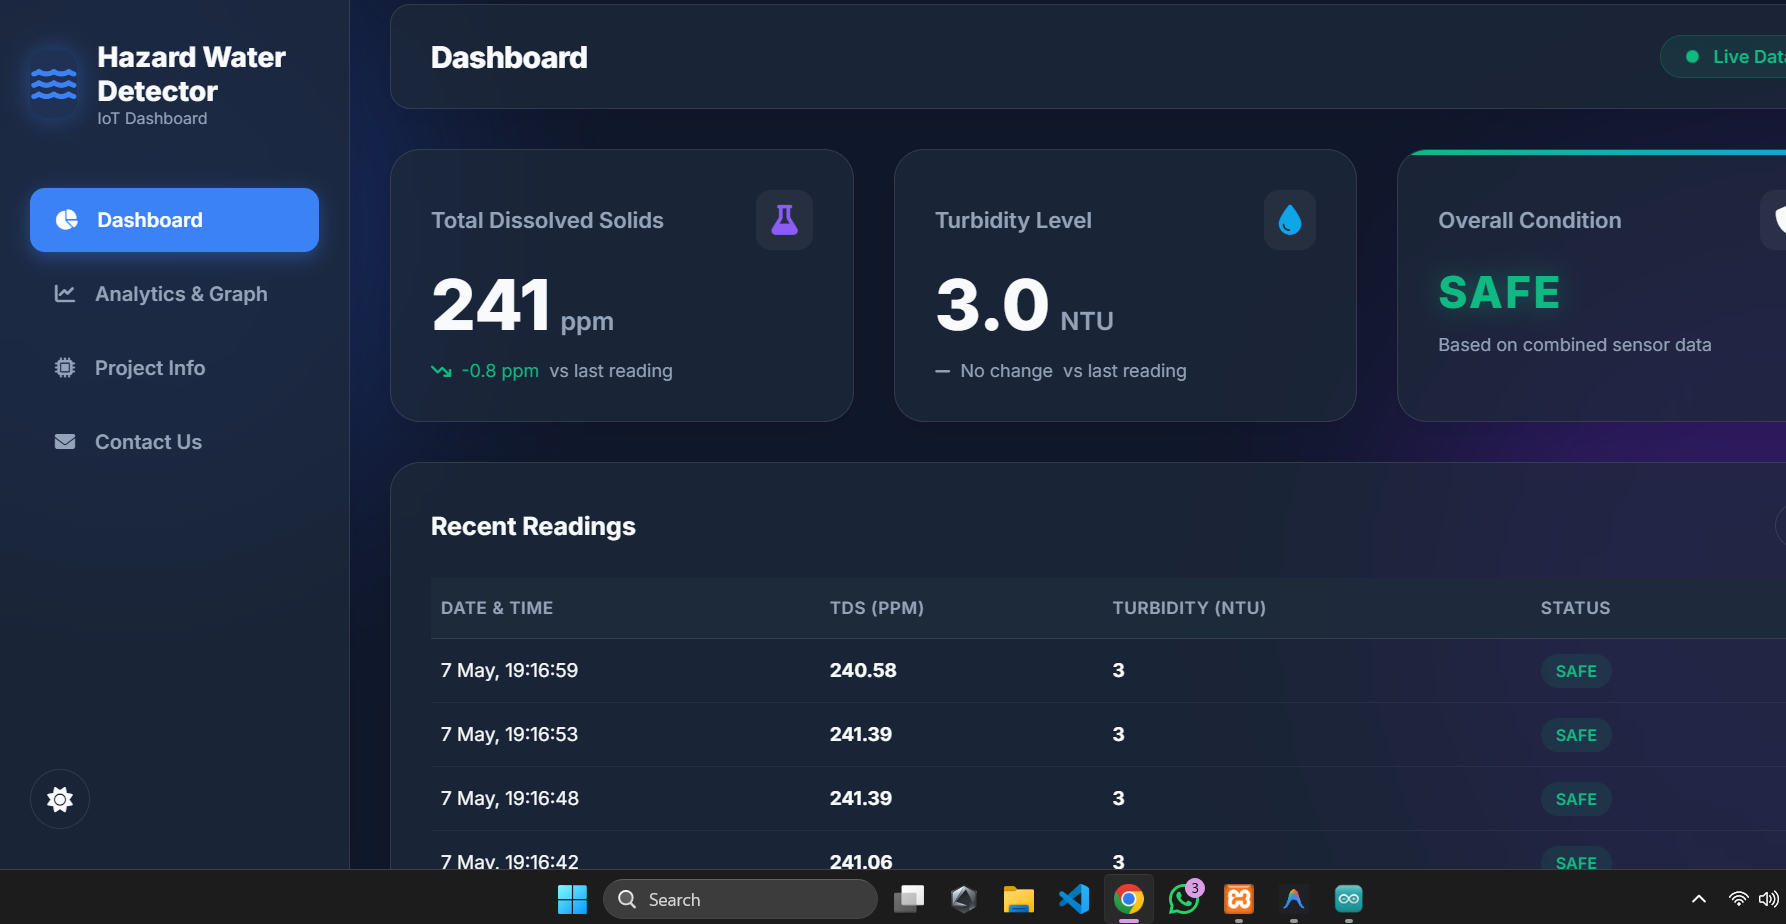The width and height of the screenshot is (1786, 924).
Task: Select the 7 May, 19:16:59 timestamp
Action: (509, 670)
